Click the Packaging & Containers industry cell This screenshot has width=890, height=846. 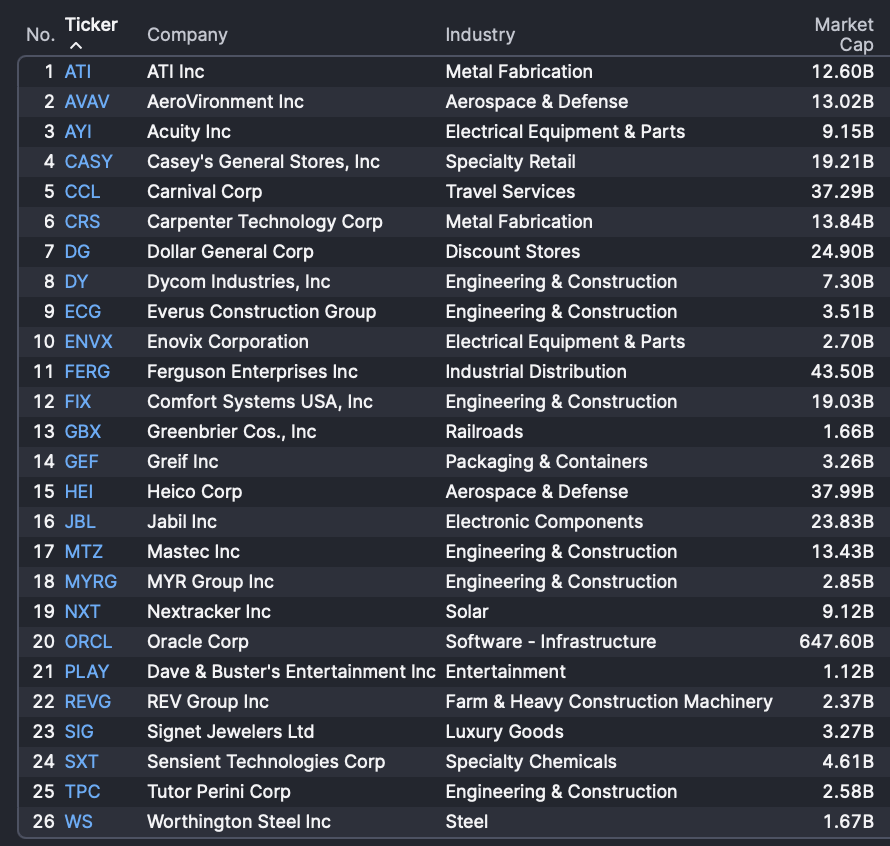coord(546,462)
